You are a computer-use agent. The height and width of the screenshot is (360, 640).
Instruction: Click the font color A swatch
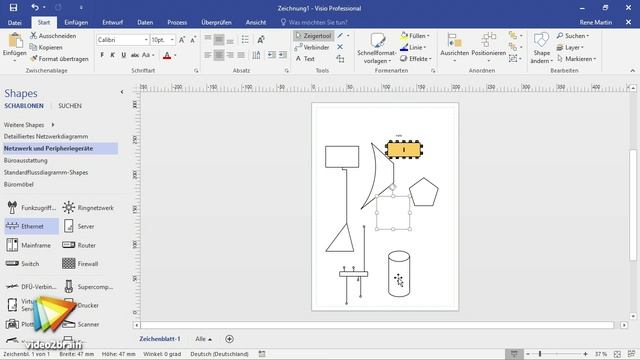pos(167,56)
